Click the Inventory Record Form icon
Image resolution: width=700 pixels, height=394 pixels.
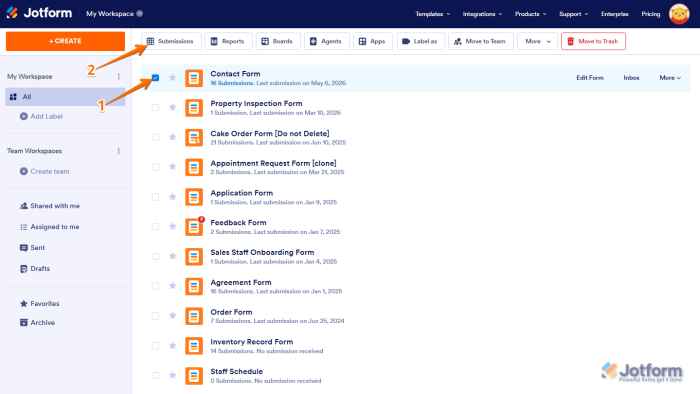pyautogui.click(x=194, y=346)
